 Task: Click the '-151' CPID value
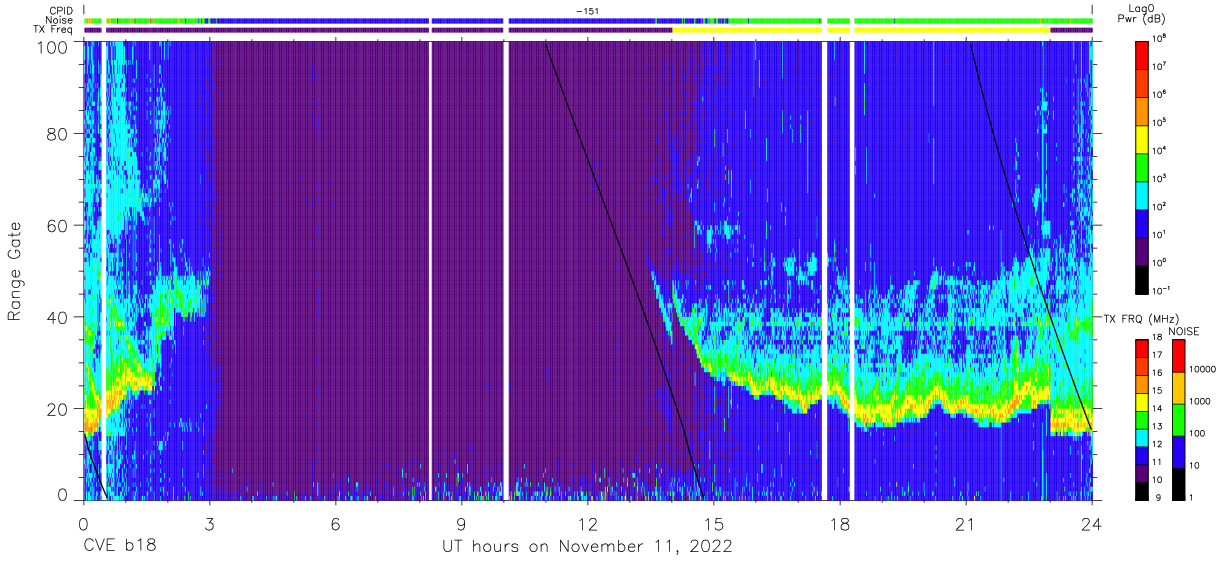pos(589,11)
